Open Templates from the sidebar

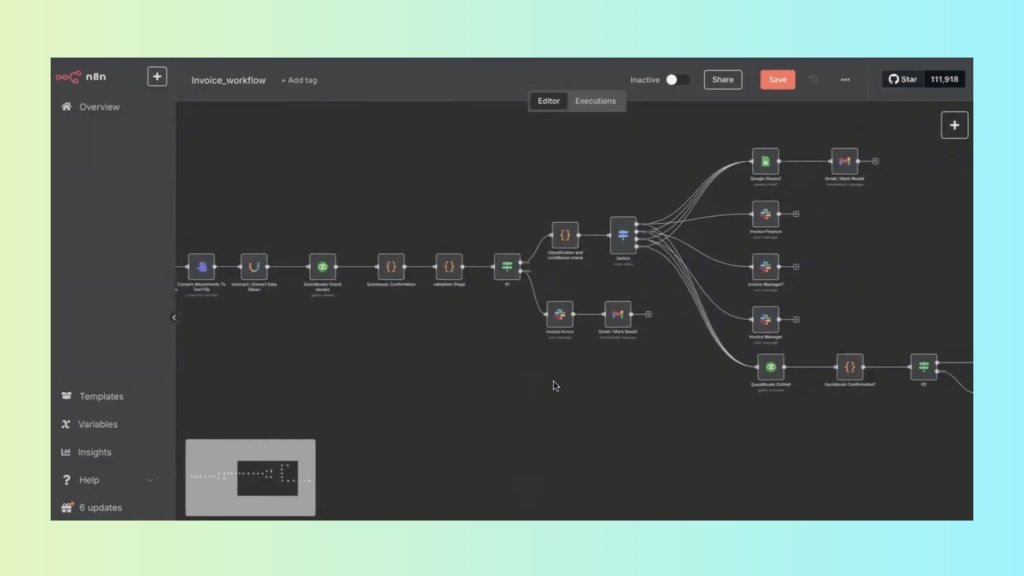click(x=101, y=397)
